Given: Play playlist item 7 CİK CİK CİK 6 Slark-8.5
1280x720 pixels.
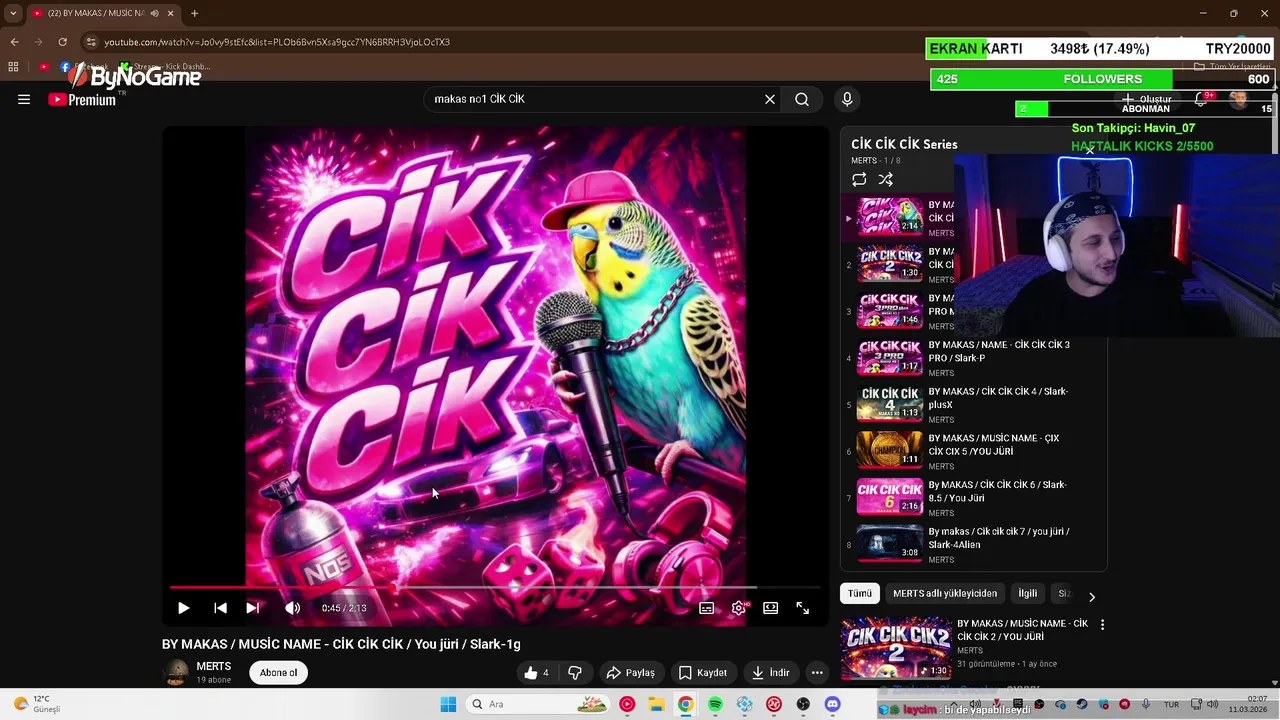Looking at the screenshot, I should [975, 498].
